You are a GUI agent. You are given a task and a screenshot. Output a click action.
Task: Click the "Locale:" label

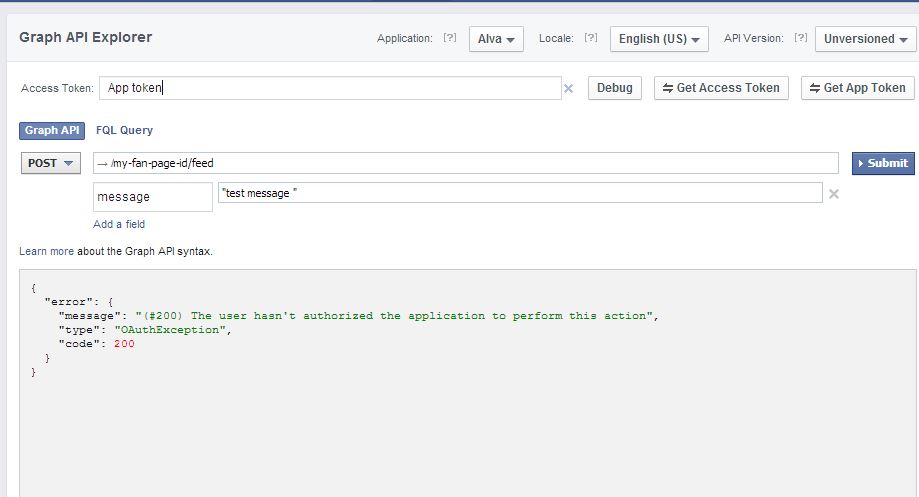[x=556, y=38]
